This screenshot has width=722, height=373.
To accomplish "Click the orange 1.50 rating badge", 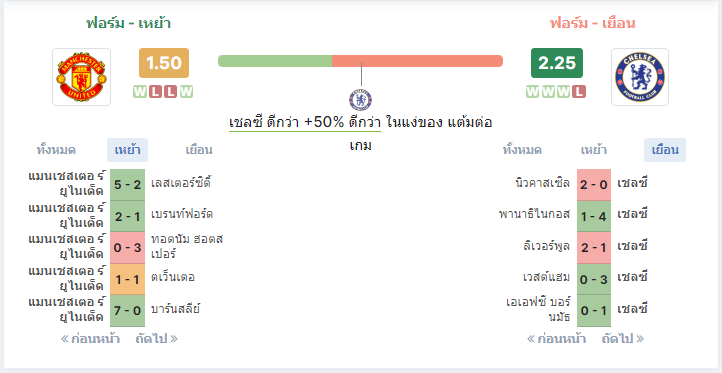I will pos(164,63).
